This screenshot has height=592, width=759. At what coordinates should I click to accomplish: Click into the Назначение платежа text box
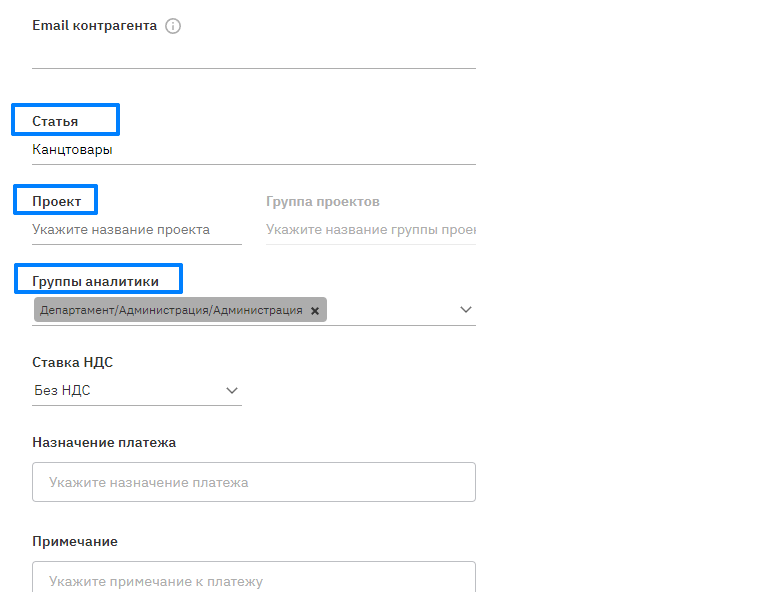click(253, 482)
